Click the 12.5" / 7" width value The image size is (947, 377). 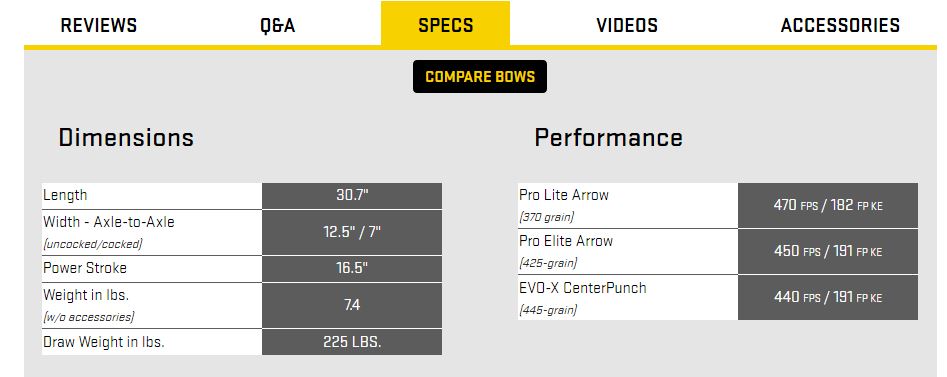(x=352, y=233)
